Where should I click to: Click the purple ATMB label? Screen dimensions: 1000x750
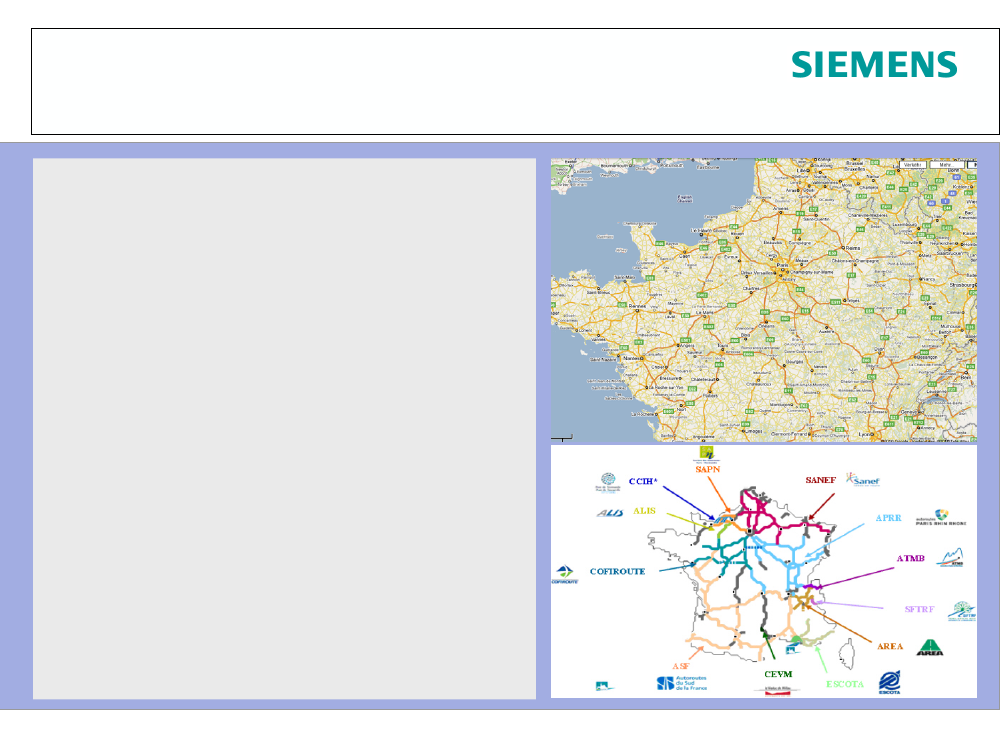910,559
